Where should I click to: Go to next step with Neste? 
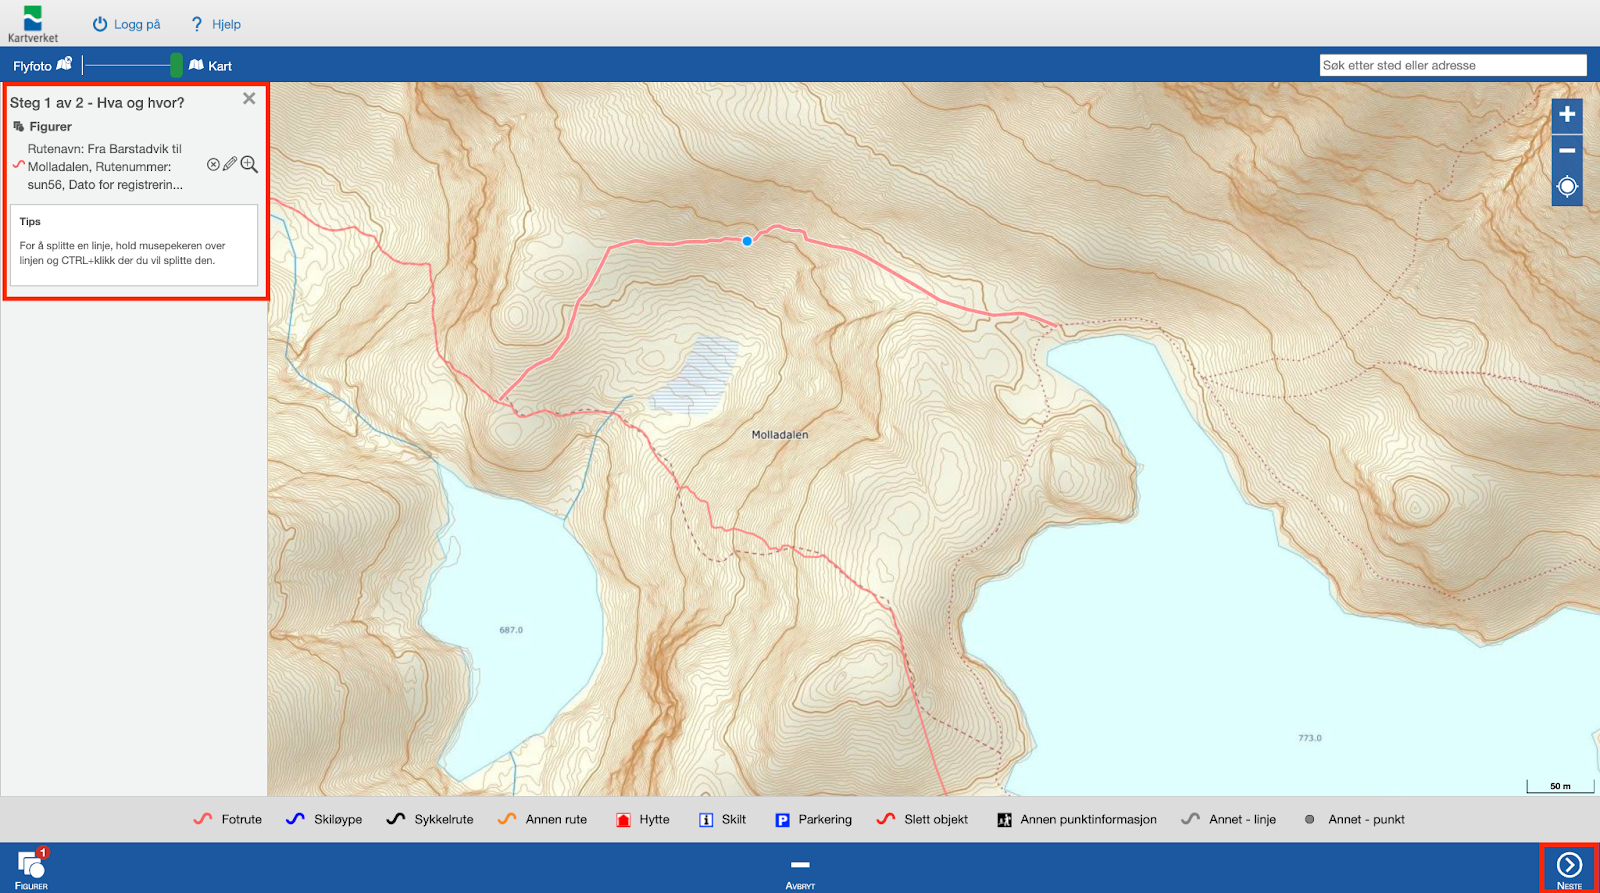(1569, 868)
